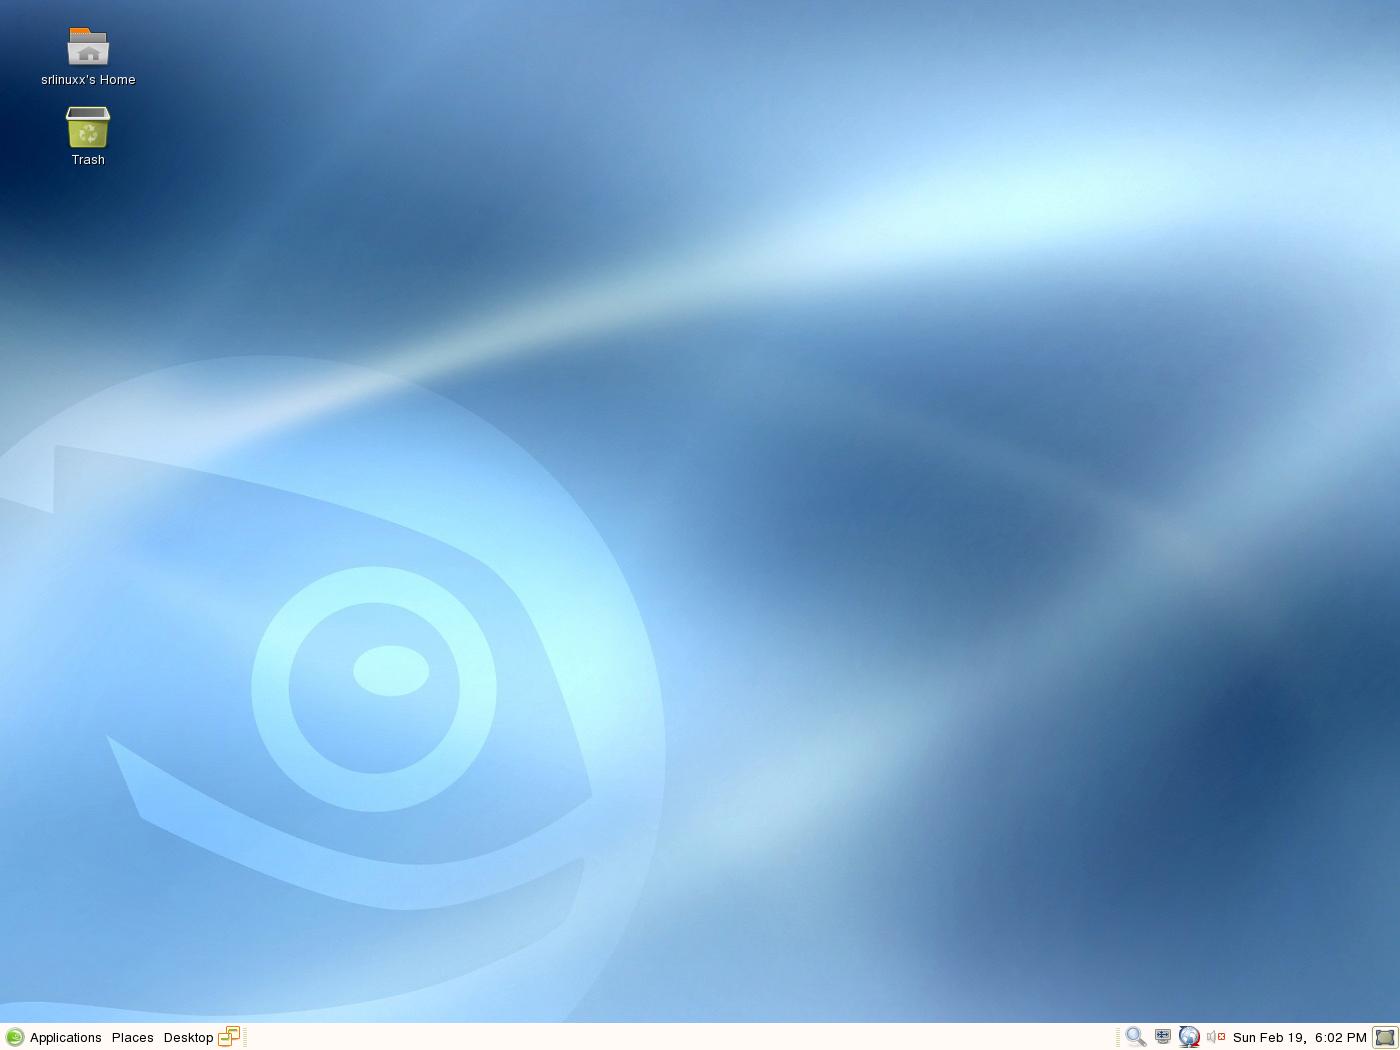Click the 'Trash' label text

(88, 160)
